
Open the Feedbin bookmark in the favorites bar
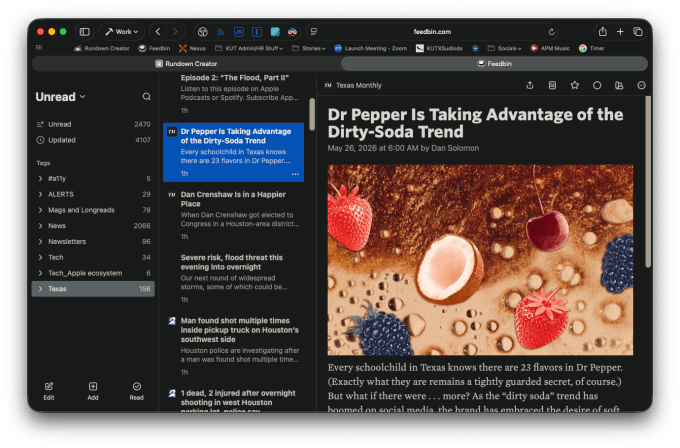point(154,48)
